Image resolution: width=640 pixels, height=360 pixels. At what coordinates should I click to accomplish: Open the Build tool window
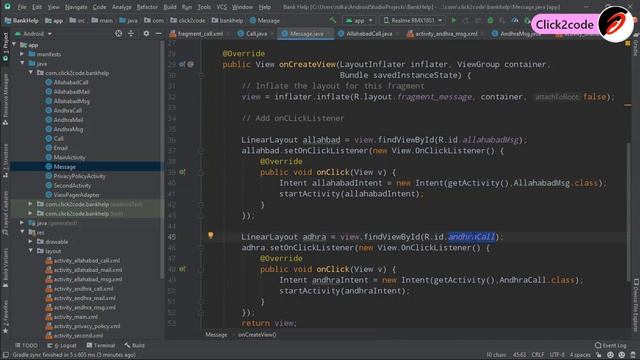pyautogui.click(x=134, y=345)
